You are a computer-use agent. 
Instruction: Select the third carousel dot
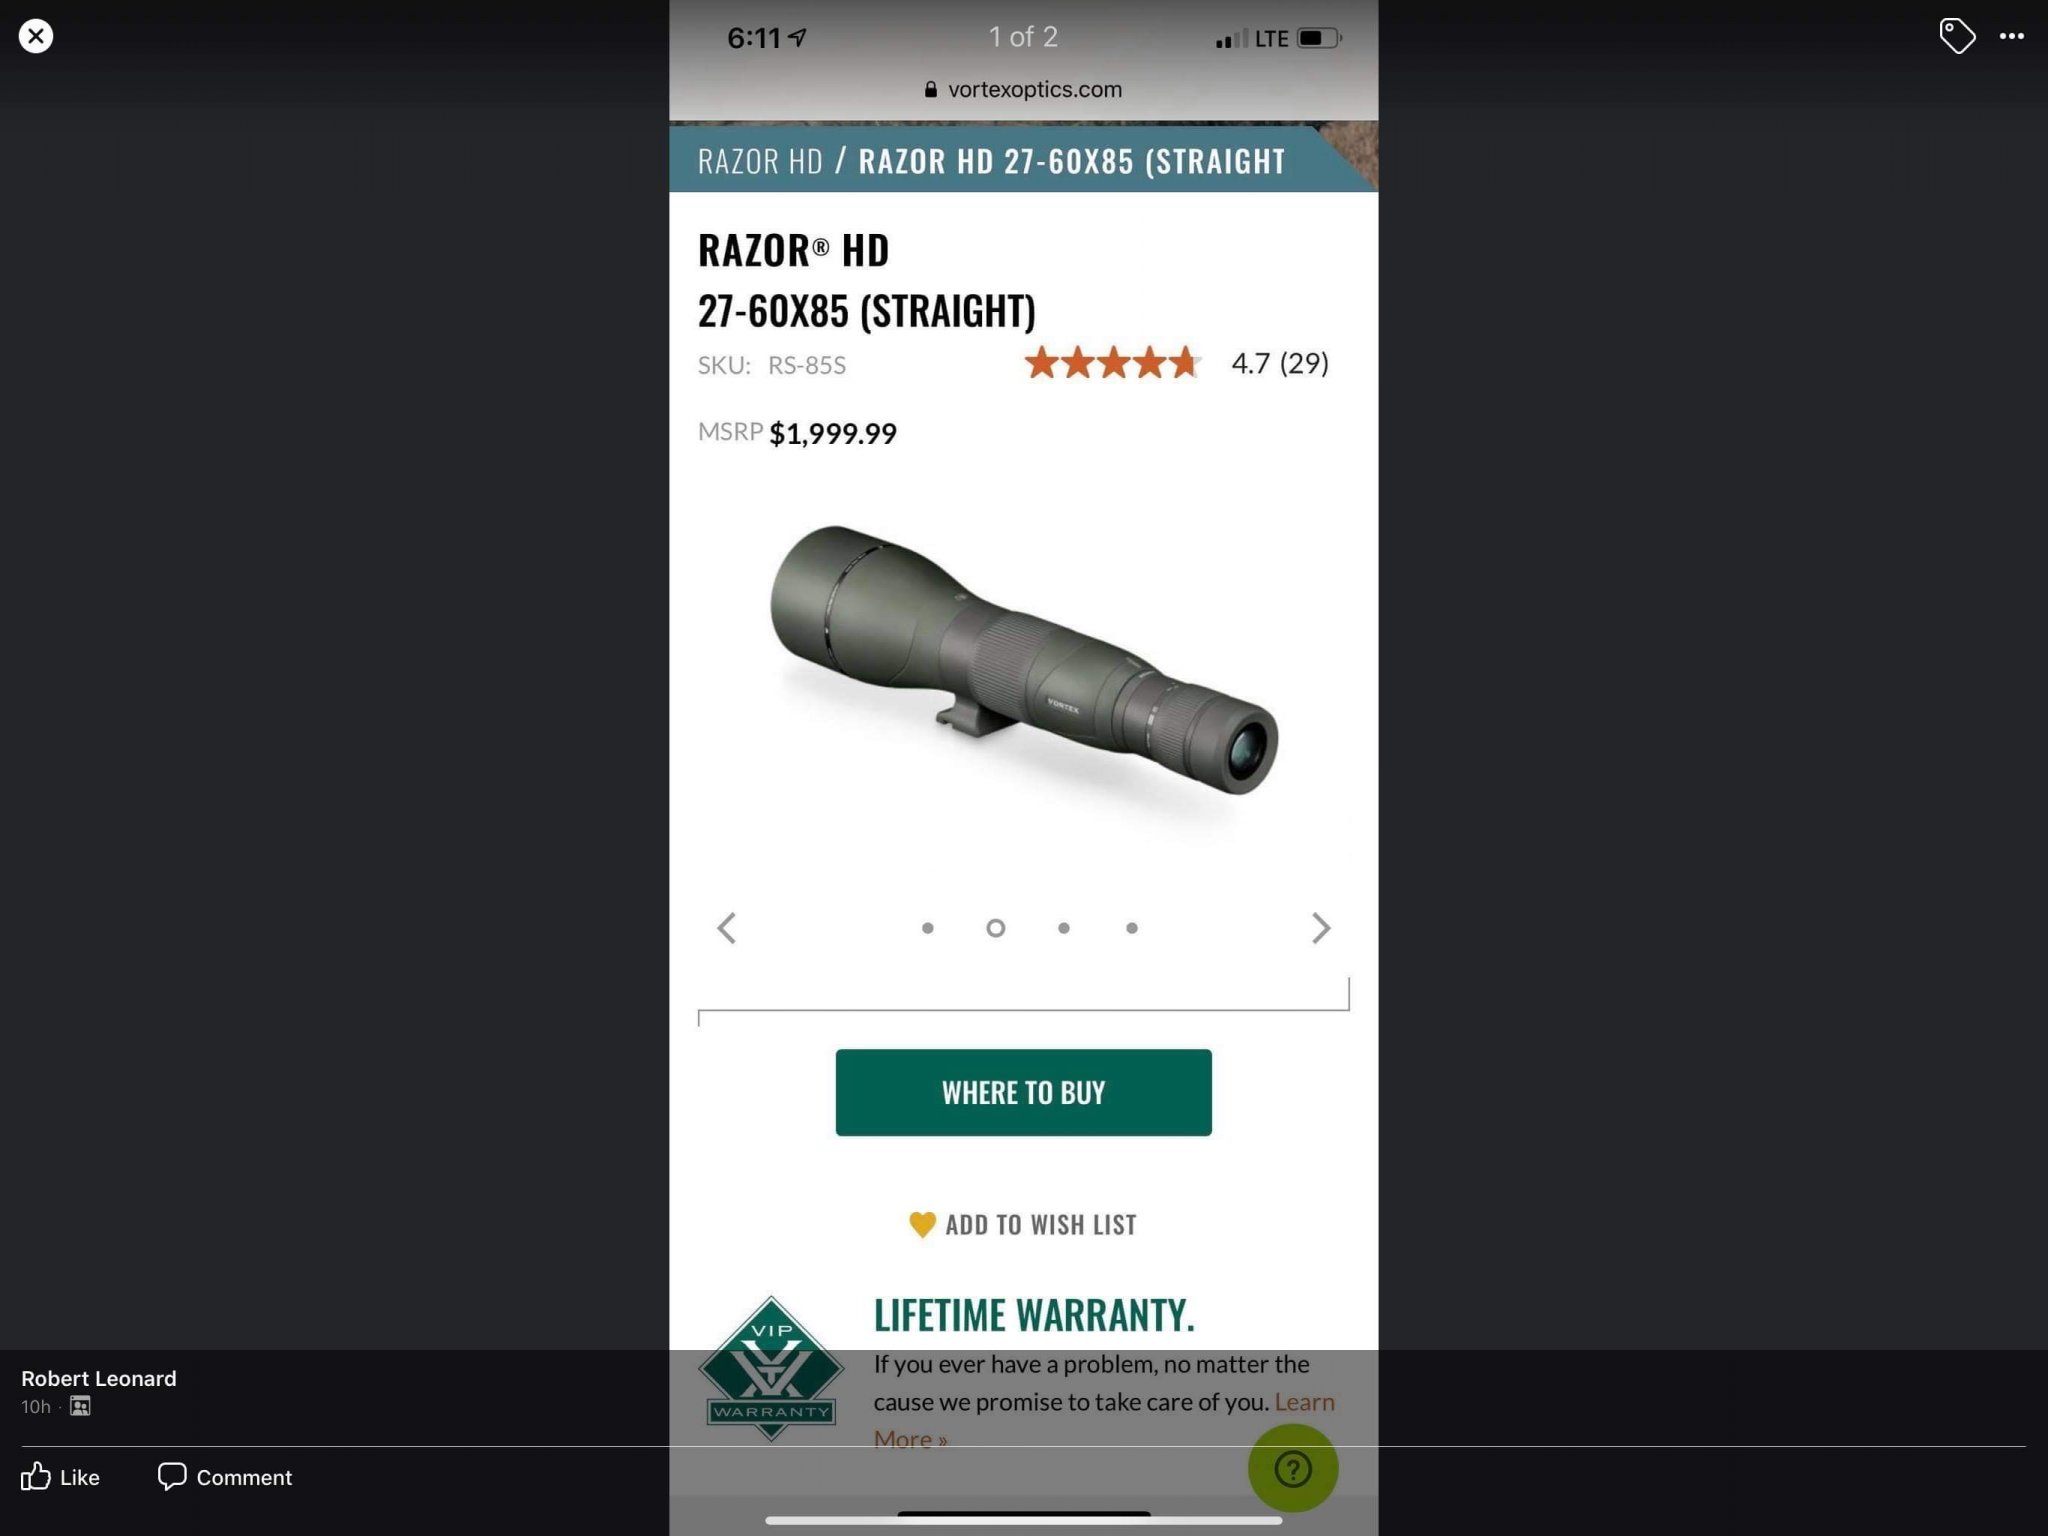pos(1064,928)
